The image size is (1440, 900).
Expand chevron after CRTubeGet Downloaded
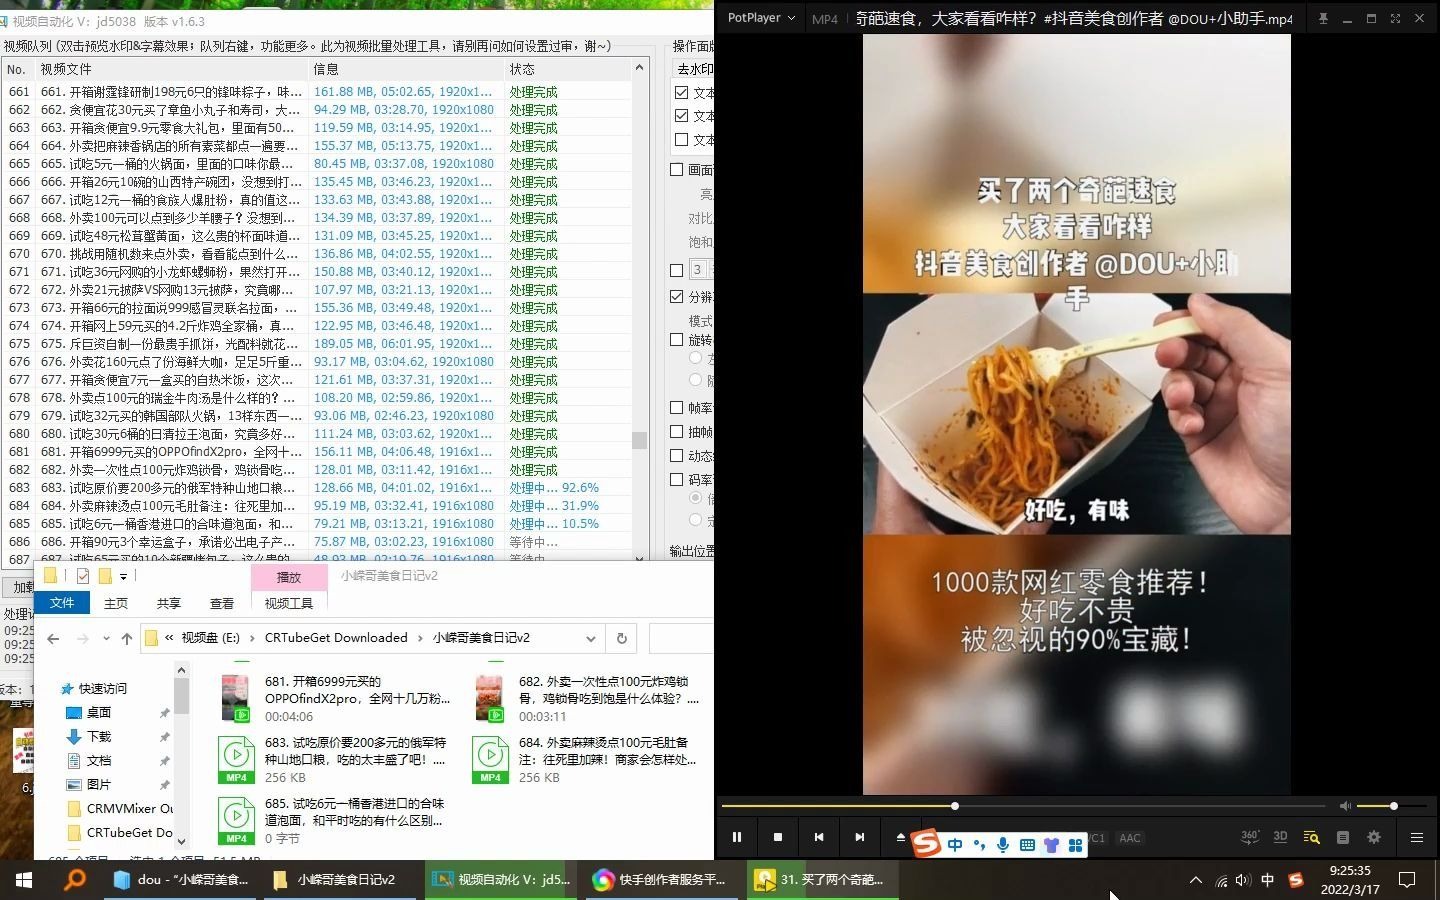420,638
